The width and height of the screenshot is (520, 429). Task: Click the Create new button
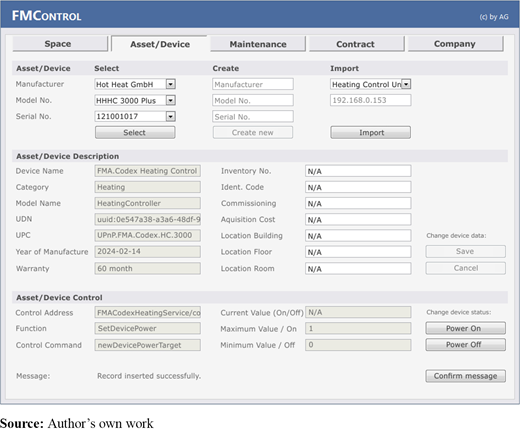253,132
